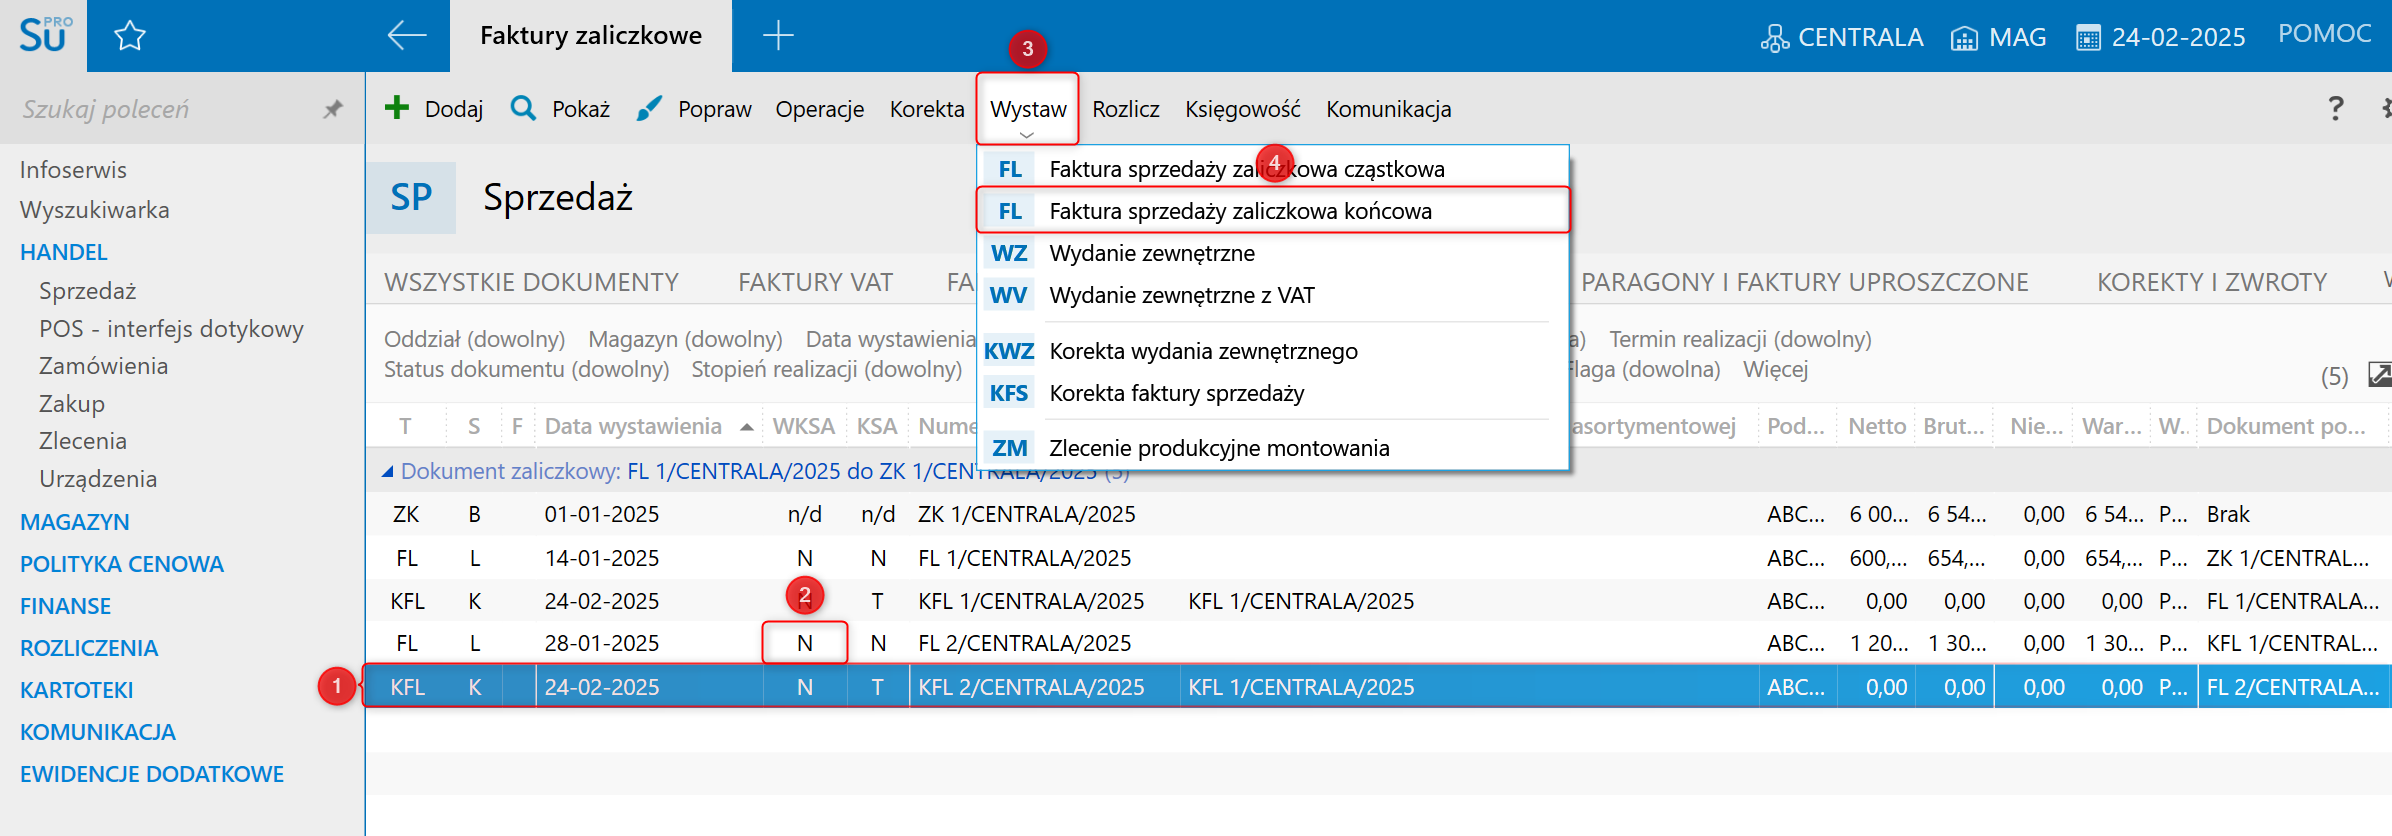
Task: Open KOREKTY I ZWROTY tab
Action: point(2212,282)
